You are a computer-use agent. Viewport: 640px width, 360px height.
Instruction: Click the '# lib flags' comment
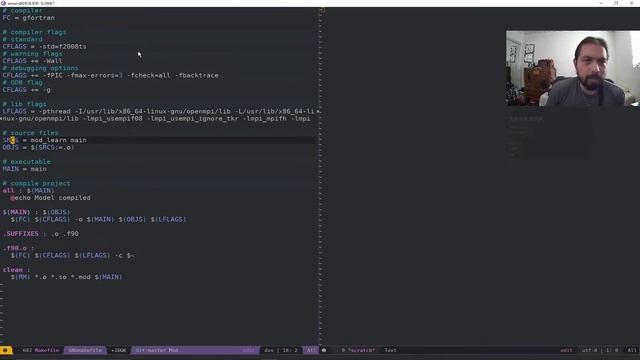[24, 104]
